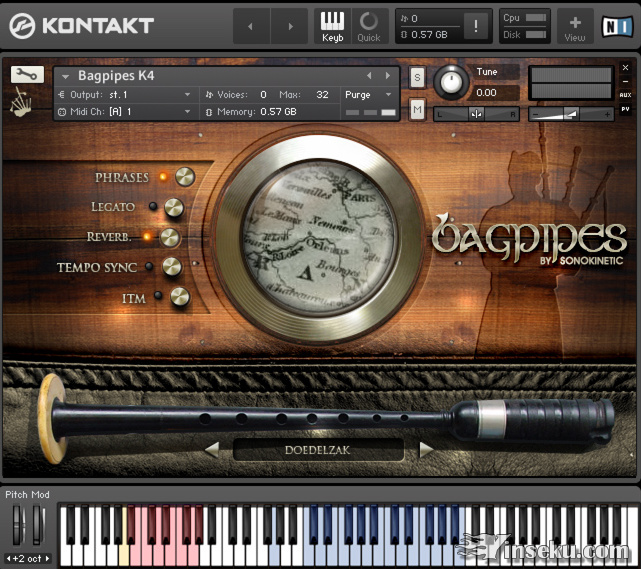Click the Tune knob
This screenshot has height=569, width=641.
click(452, 81)
